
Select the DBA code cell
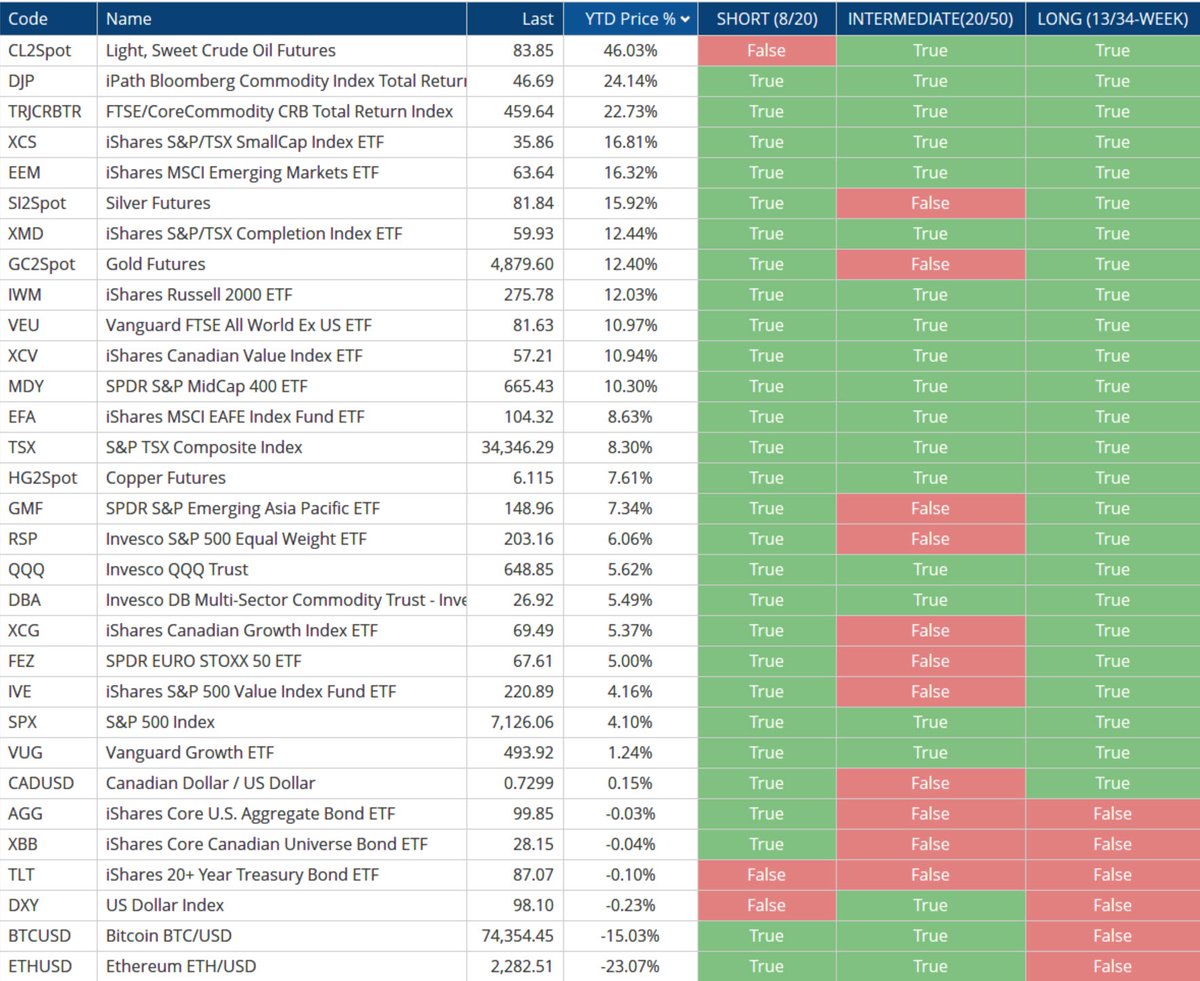[49, 599]
